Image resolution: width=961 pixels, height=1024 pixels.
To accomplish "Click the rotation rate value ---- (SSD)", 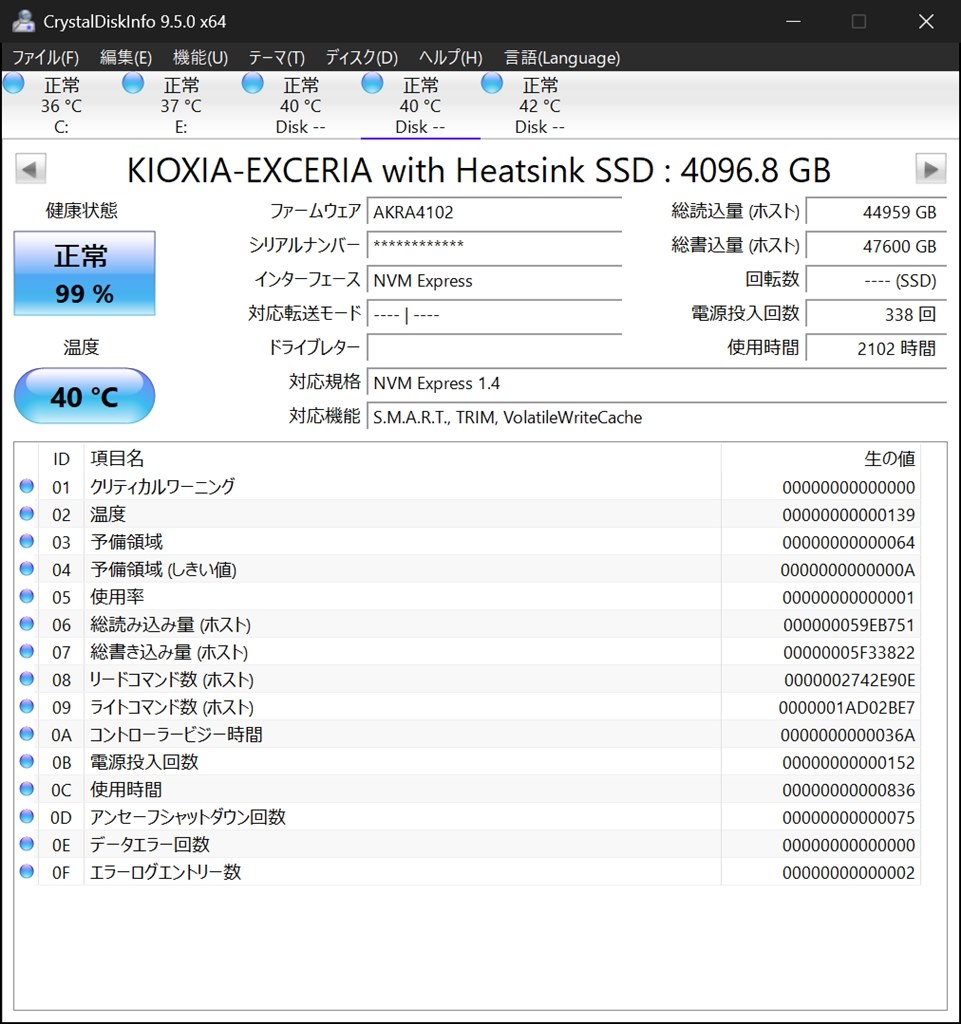I will point(876,280).
